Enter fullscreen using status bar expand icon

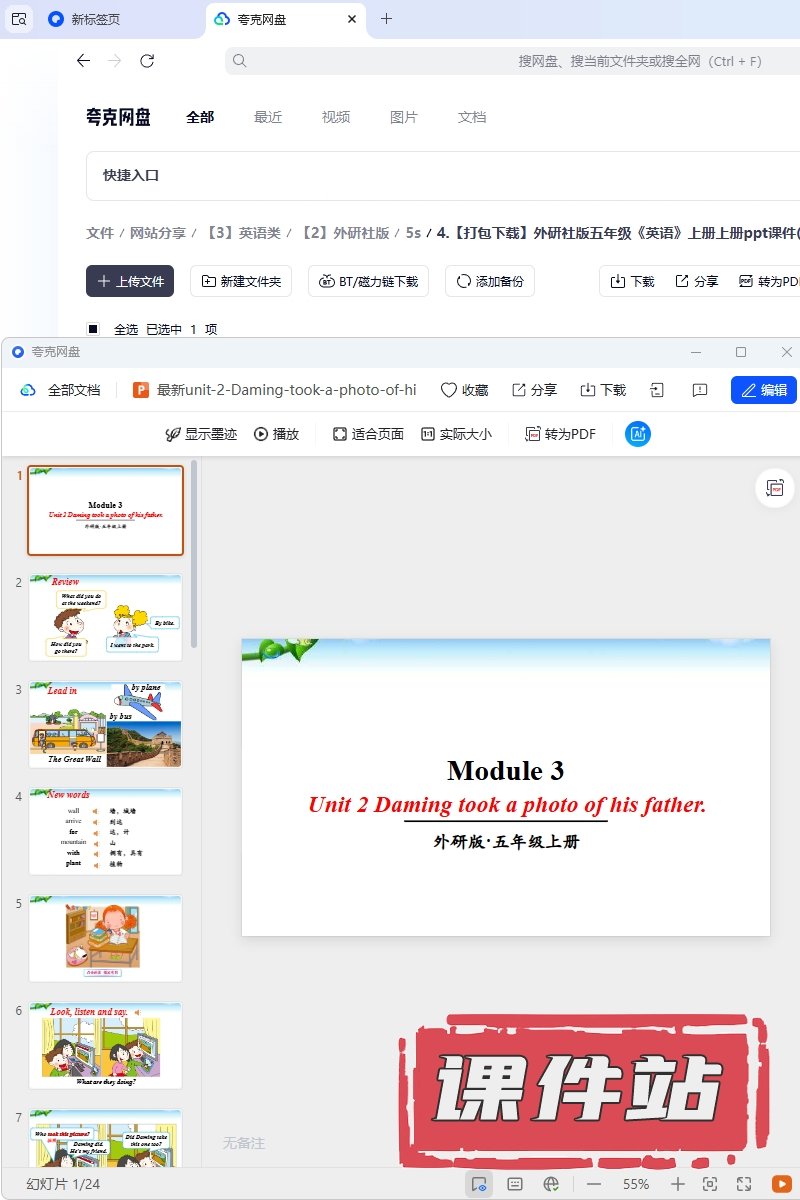[x=744, y=1184]
